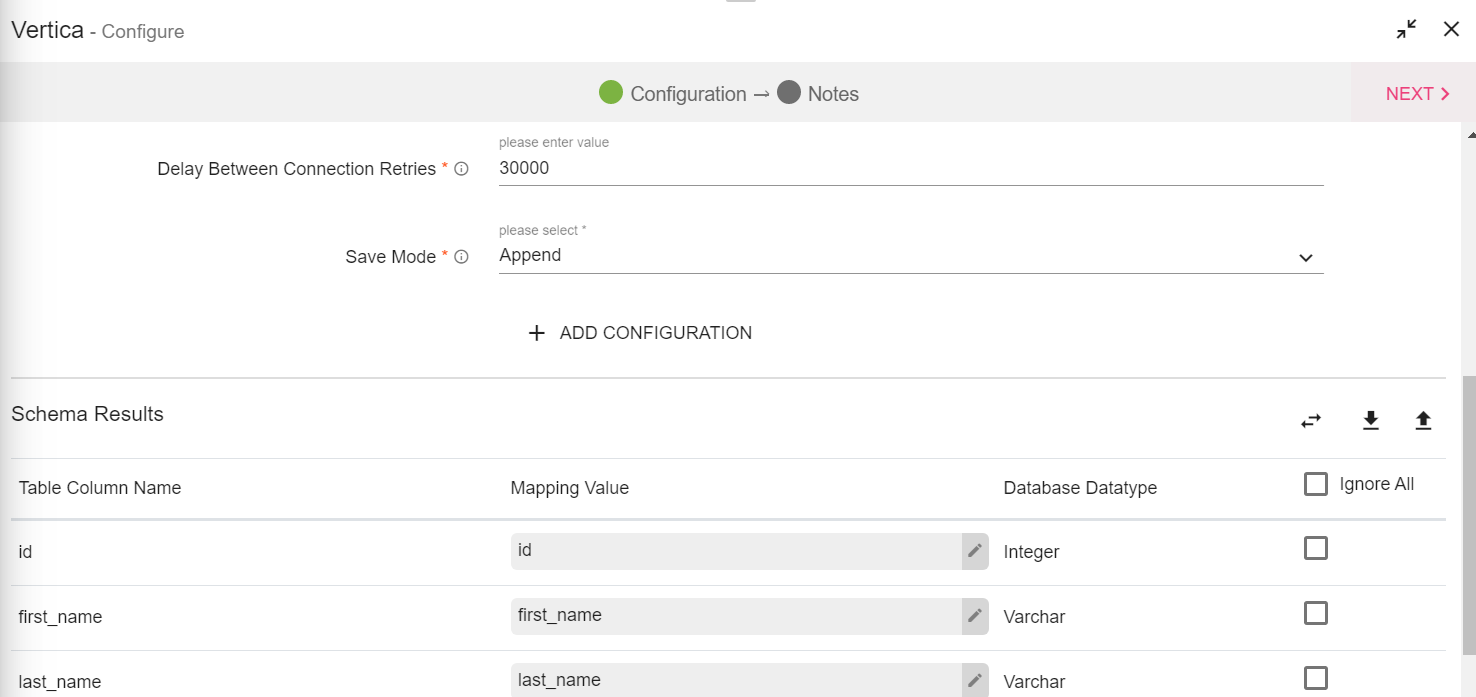The image size is (1476, 697).
Task: Tick ignore checkbox for id row
Action: [1316, 548]
